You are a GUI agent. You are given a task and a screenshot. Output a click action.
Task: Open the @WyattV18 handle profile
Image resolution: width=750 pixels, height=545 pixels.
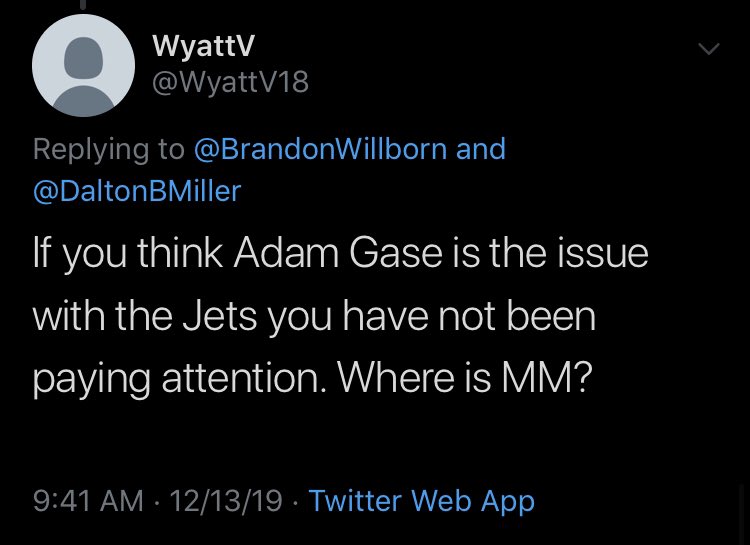point(230,84)
